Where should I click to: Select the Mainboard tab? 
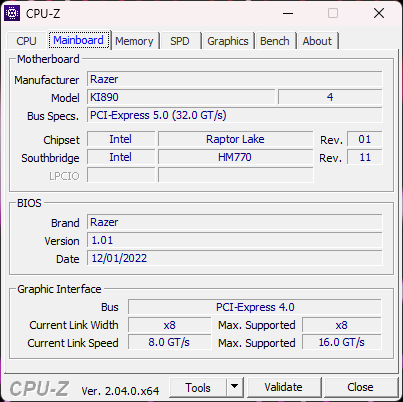pos(79,40)
